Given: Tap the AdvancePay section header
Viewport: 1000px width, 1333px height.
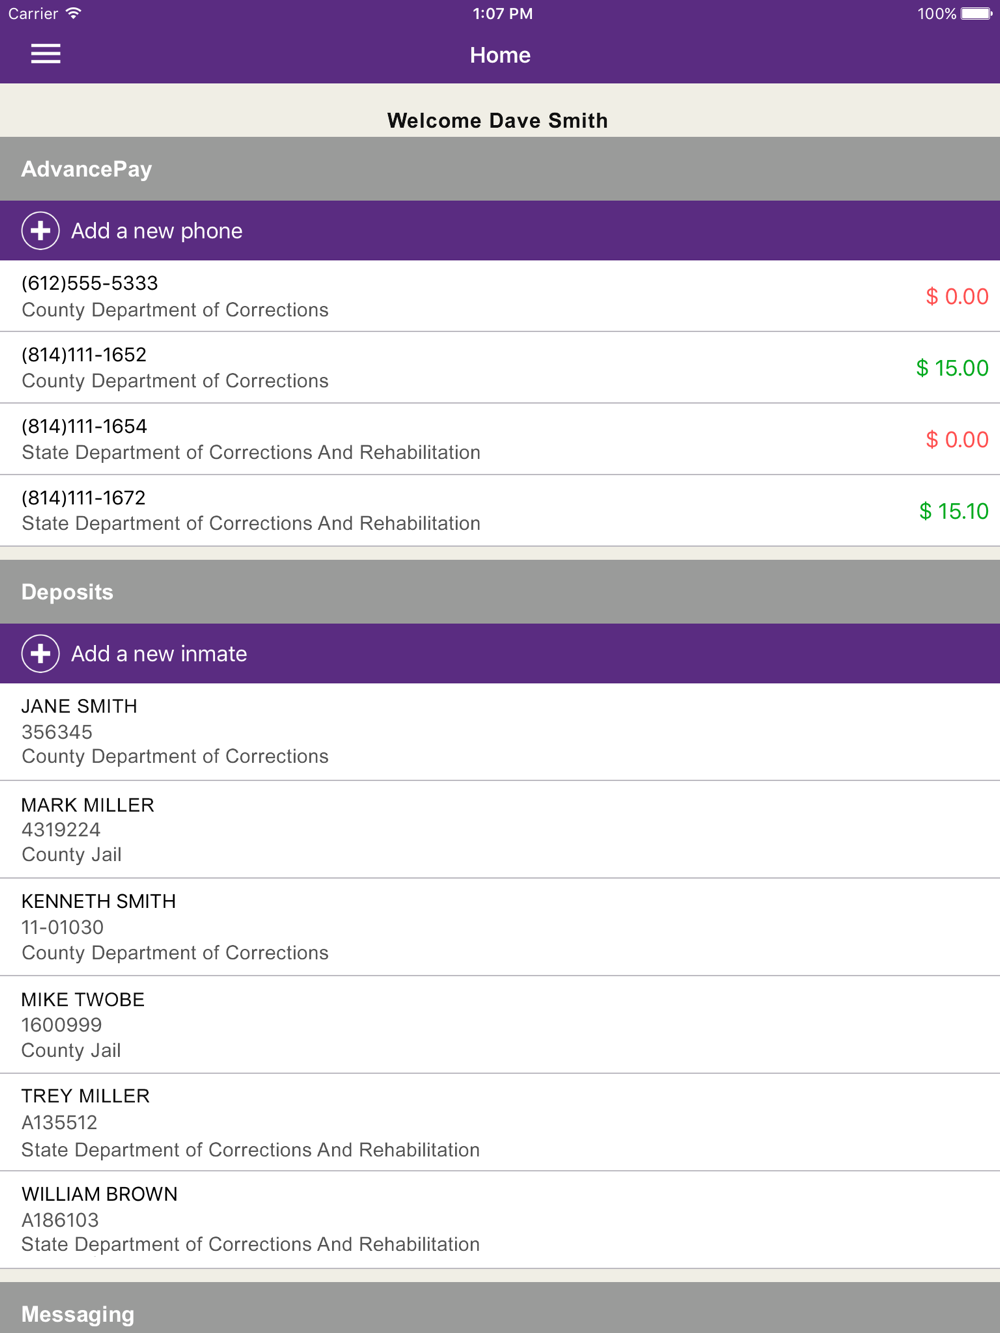Looking at the screenshot, I should tap(87, 169).
